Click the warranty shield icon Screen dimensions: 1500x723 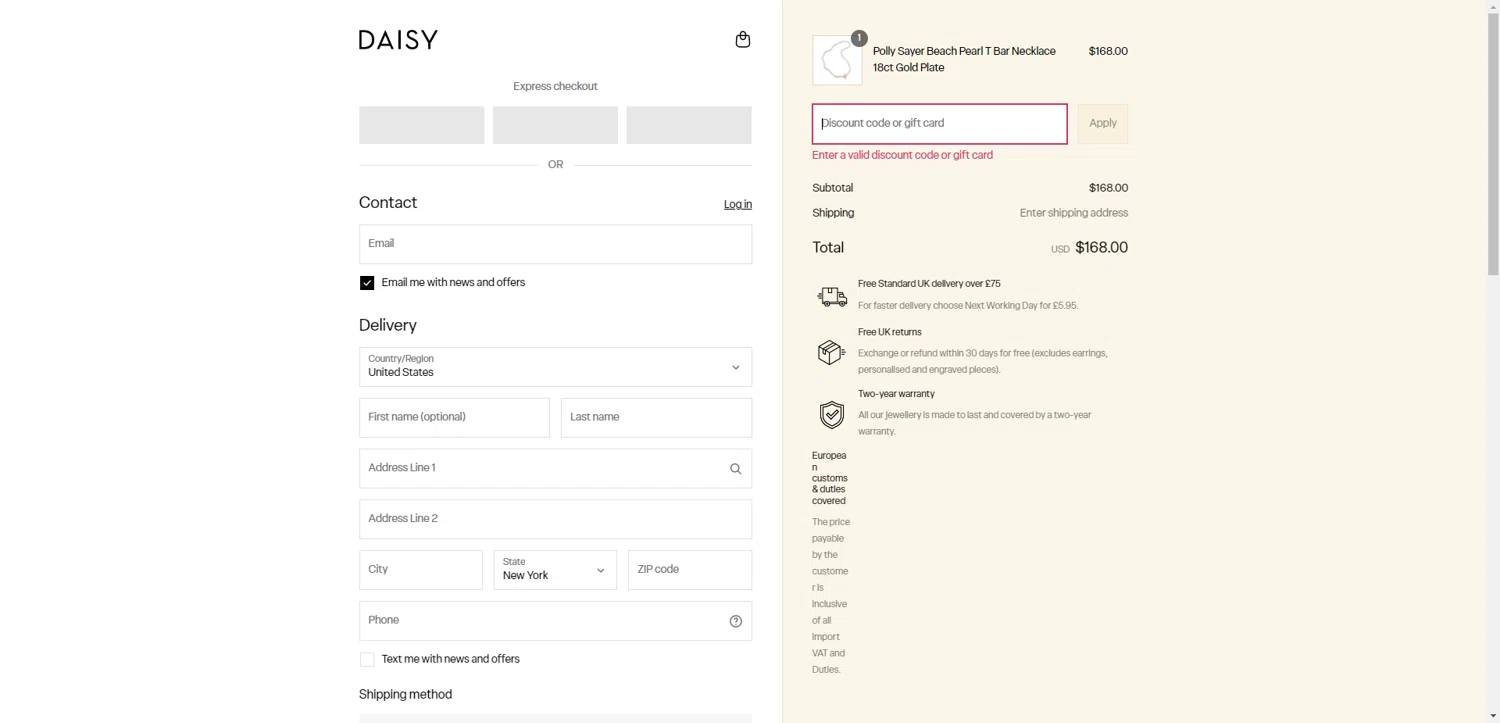point(832,414)
